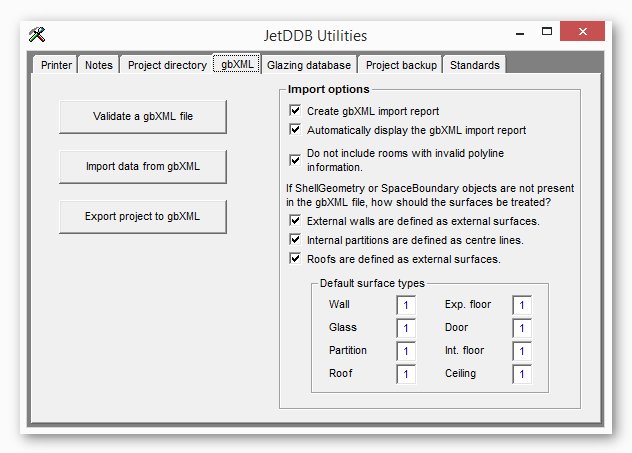The image size is (632, 453).
Task: Open the Glazing database tab
Action: tap(309, 65)
